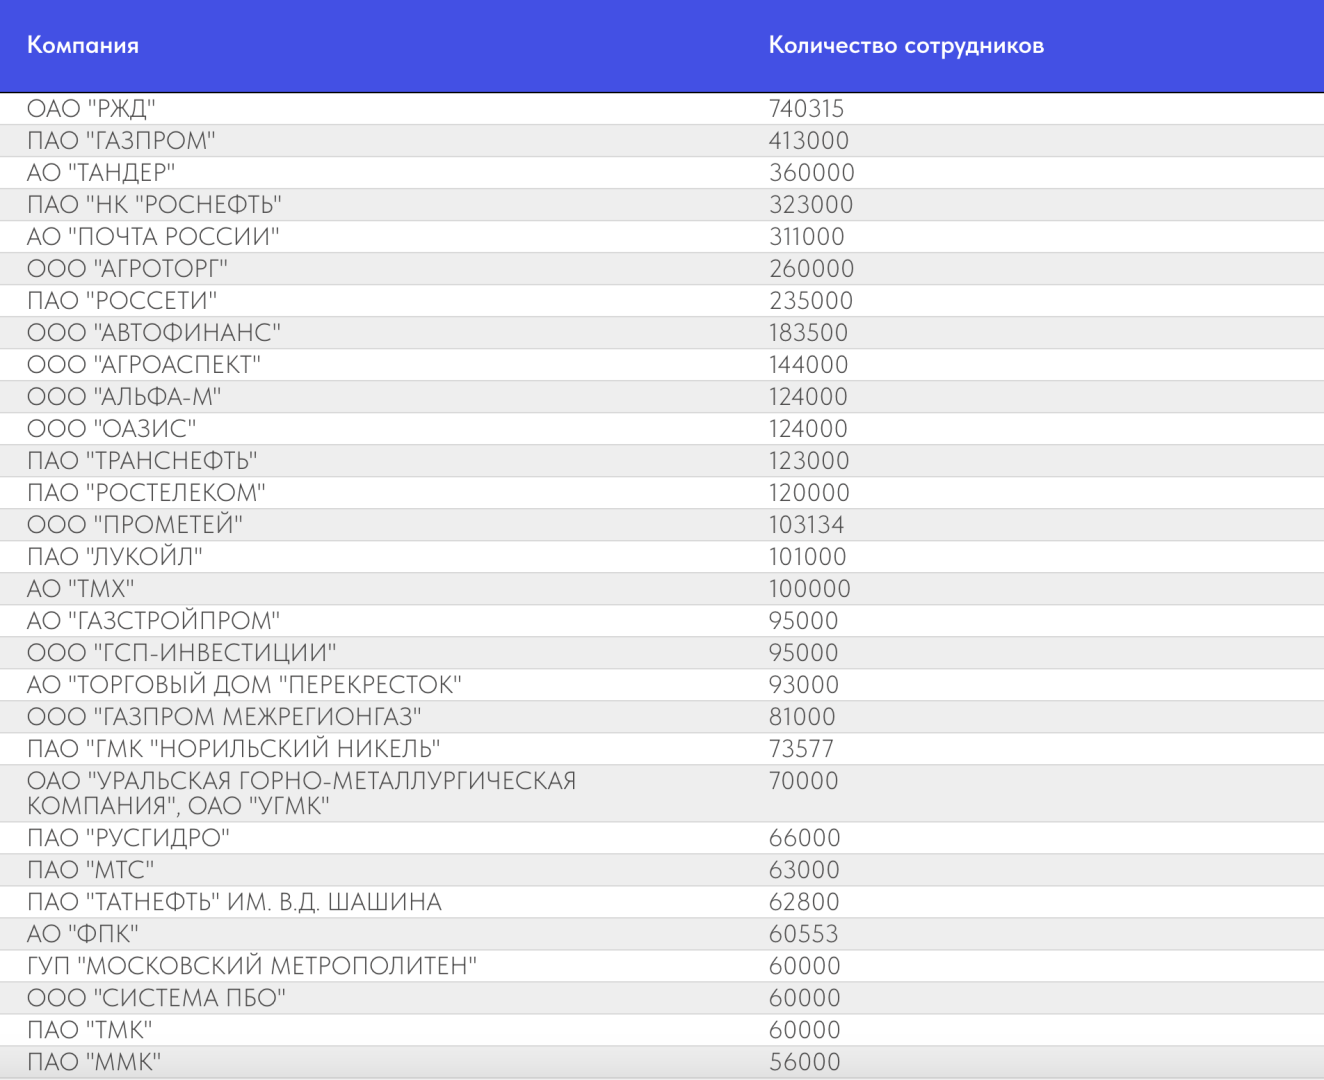
Task: Click ПАО "ММК" cell
Action: 94,1061
